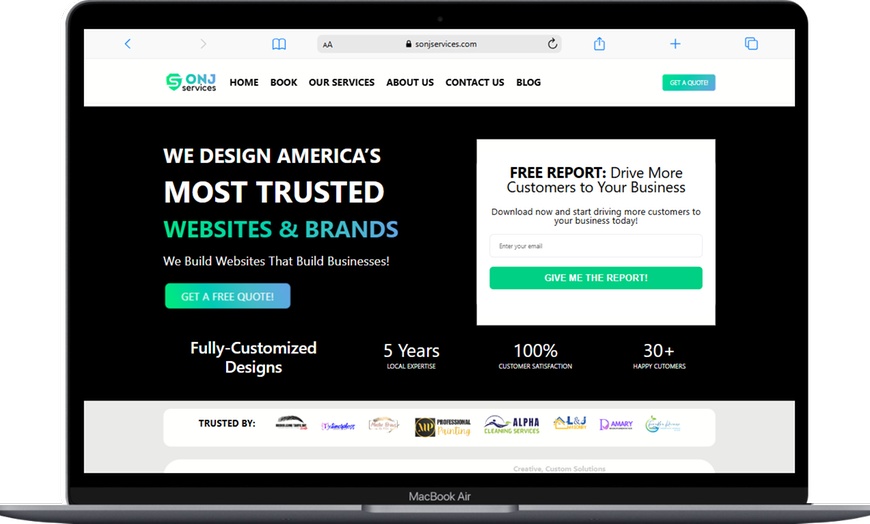Go to the HOME menu item
The height and width of the screenshot is (524, 870).
[244, 82]
